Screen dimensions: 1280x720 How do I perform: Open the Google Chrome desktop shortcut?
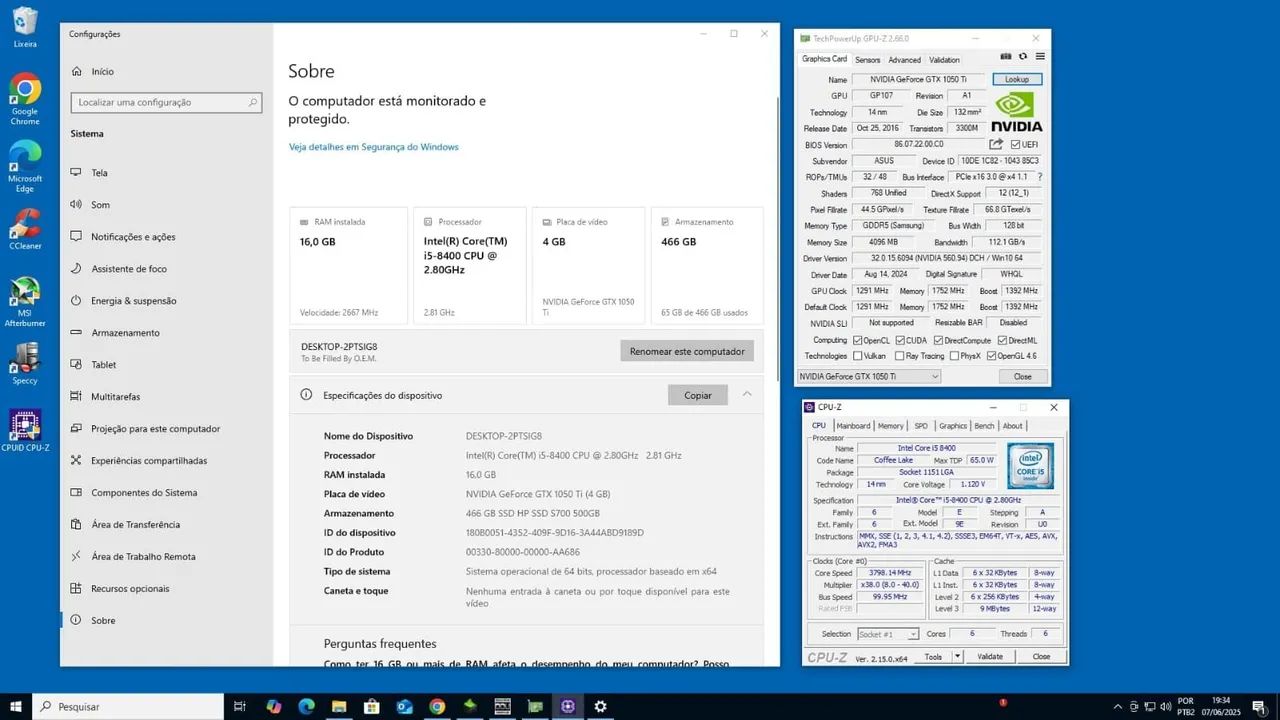(25, 99)
